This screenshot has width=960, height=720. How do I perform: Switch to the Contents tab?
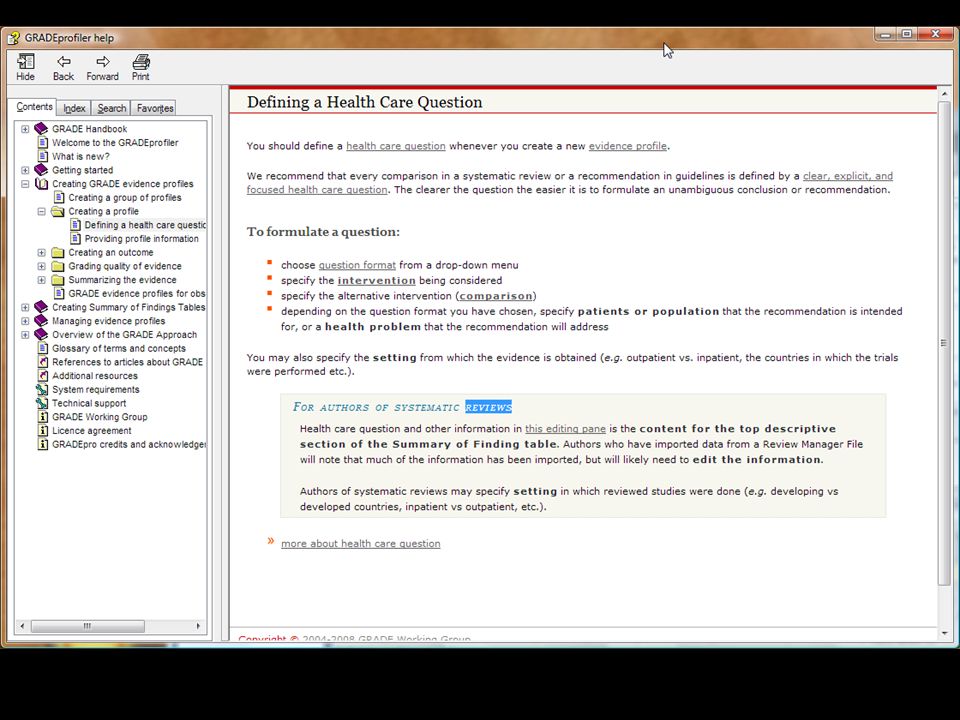(x=34, y=107)
